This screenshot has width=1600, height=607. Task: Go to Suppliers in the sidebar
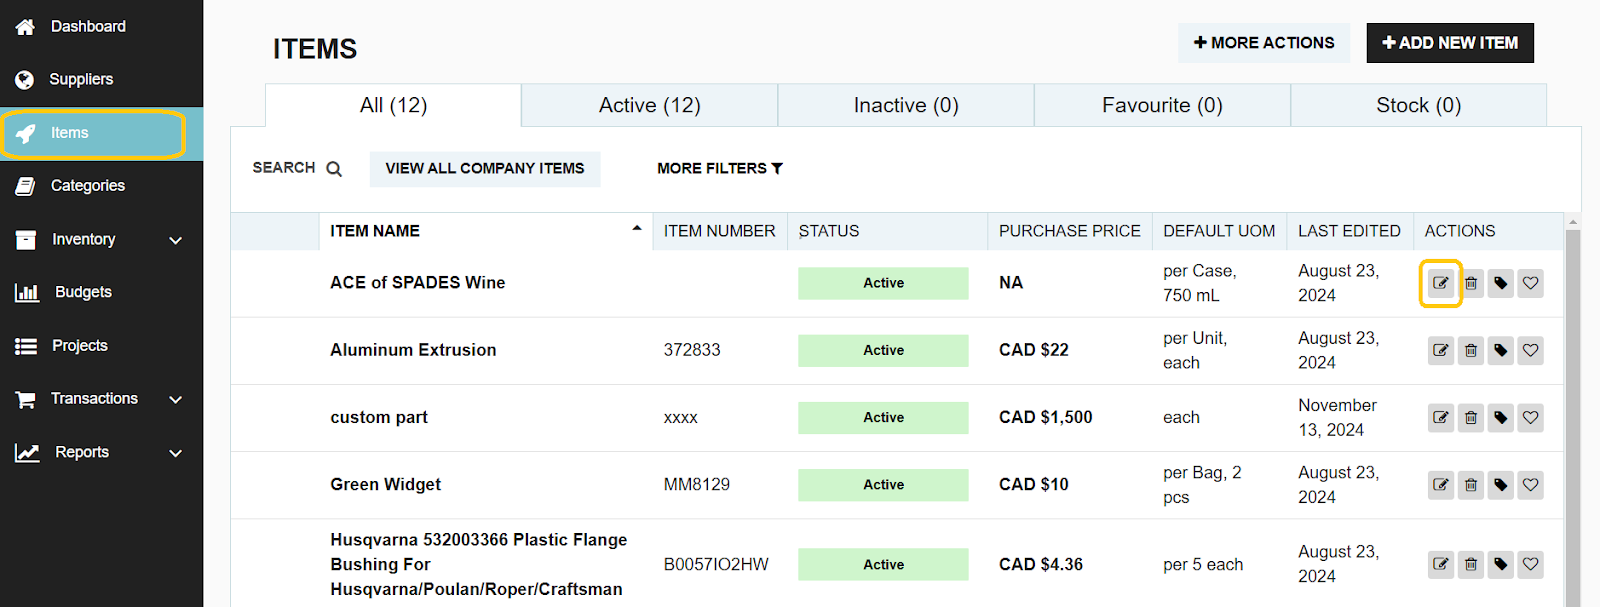click(x=81, y=79)
